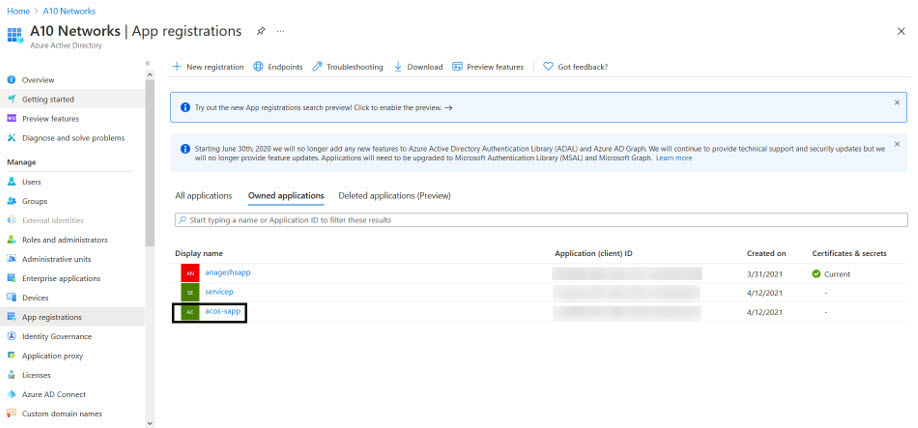Click the search magnifier icon in filter box
The image size is (918, 428).
(183, 220)
